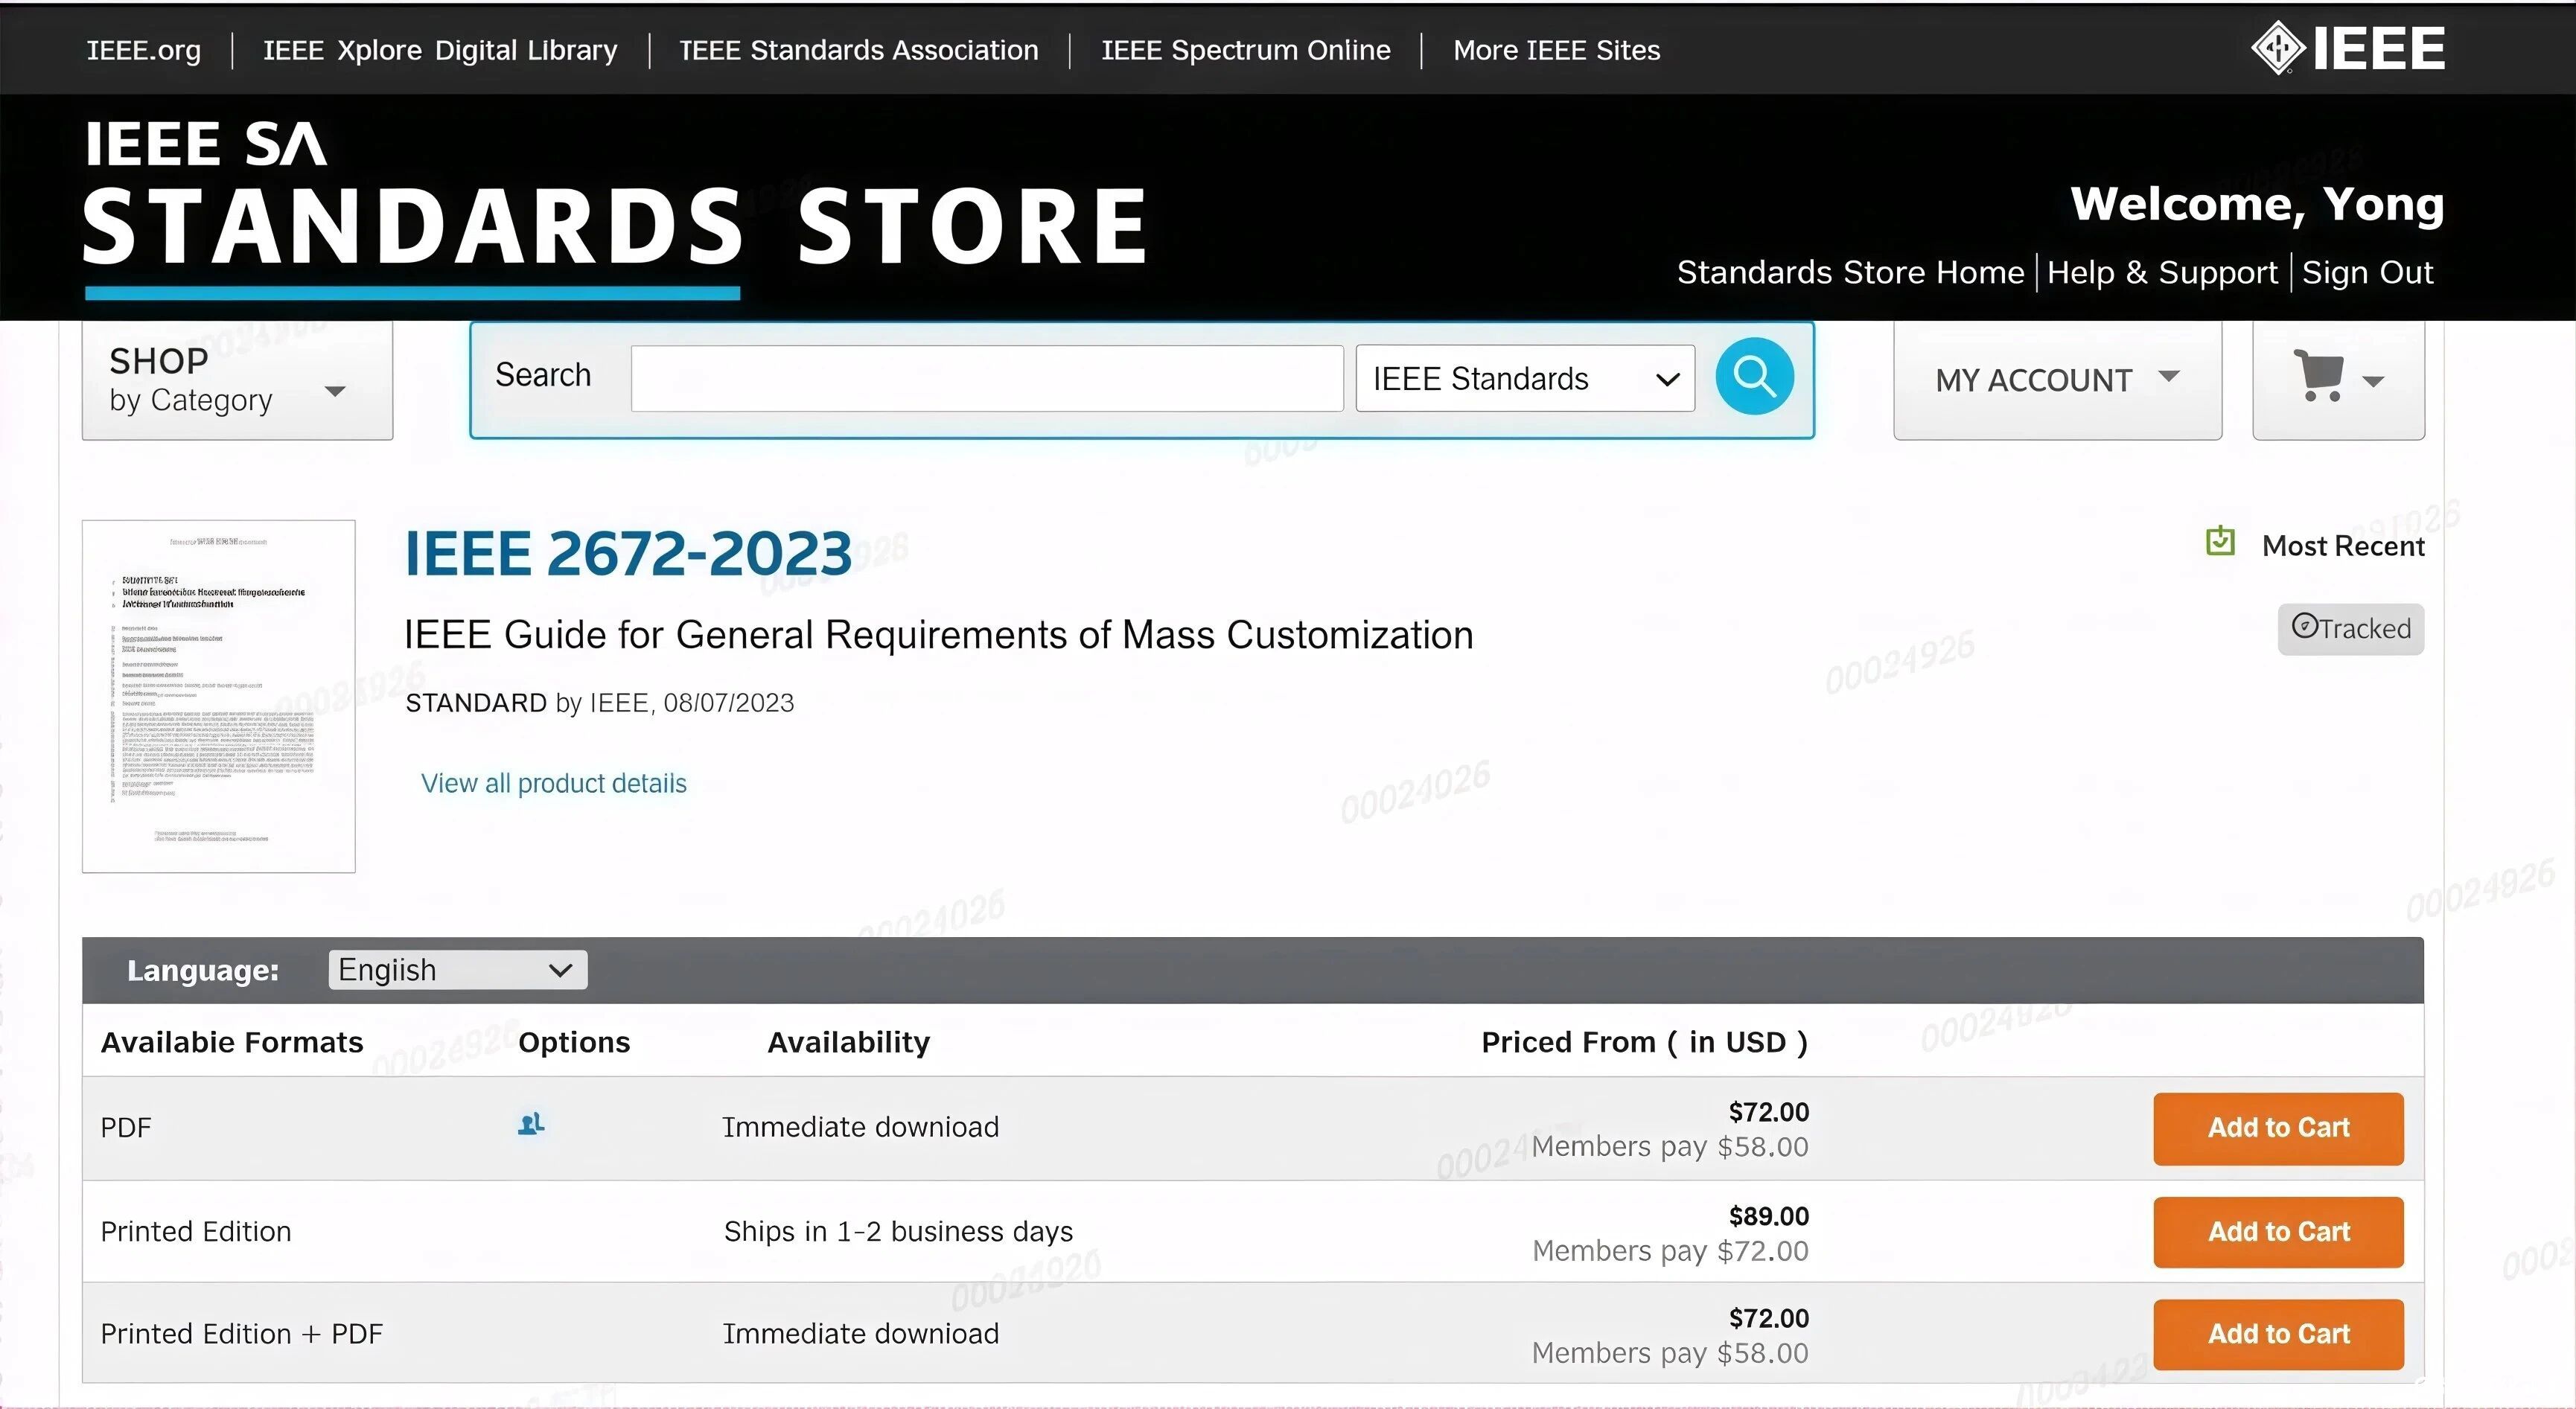Click View all product details link
Screen dimensions: 2576x1409
[x=553, y=783]
